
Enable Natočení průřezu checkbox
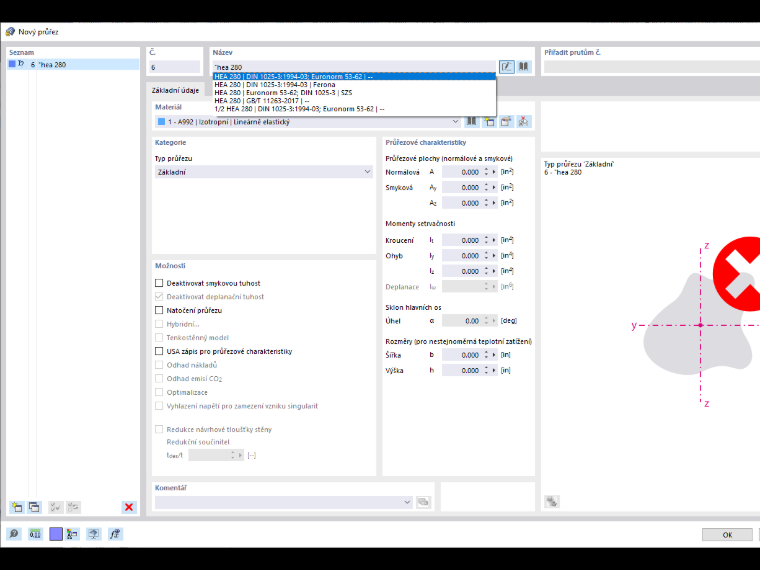pyautogui.click(x=159, y=310)
